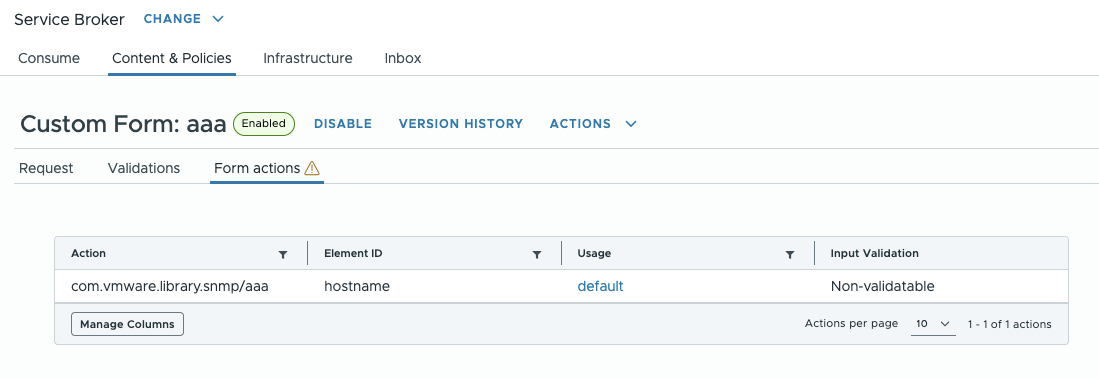Click the DISABLE button
1099x379 pixels.
coord(343,124)
